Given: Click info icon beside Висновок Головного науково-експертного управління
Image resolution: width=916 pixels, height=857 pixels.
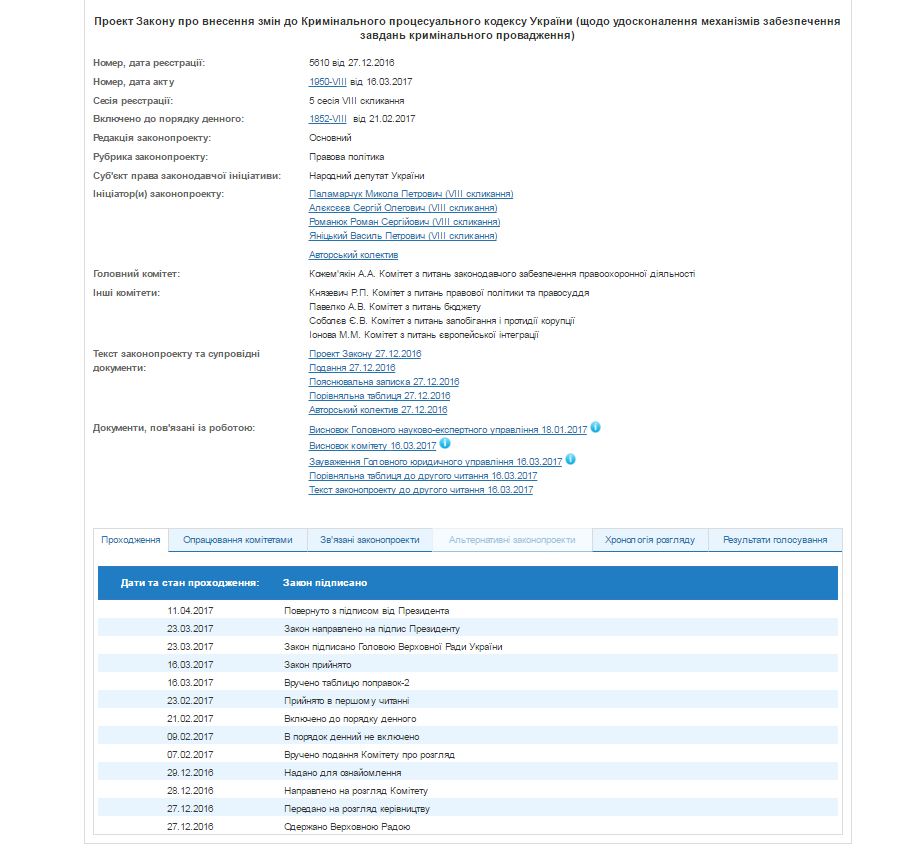Looking at the screenshot, I should tap(595, 427).
